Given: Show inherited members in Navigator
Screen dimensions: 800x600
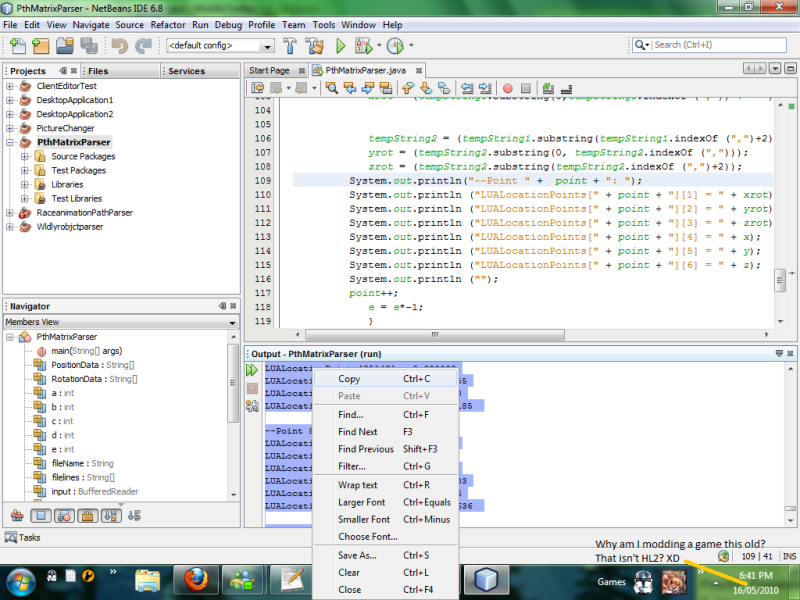Looking at the screenshot, I should tap(17, 516).
